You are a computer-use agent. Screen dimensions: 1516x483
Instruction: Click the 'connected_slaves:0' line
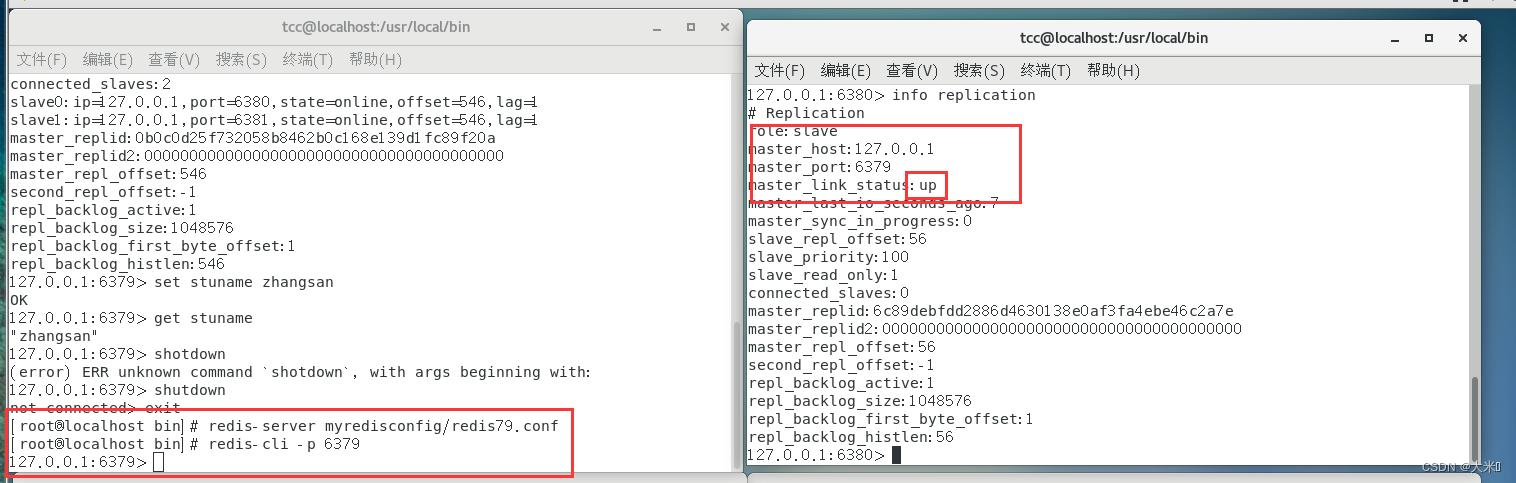tap(828, 293)
